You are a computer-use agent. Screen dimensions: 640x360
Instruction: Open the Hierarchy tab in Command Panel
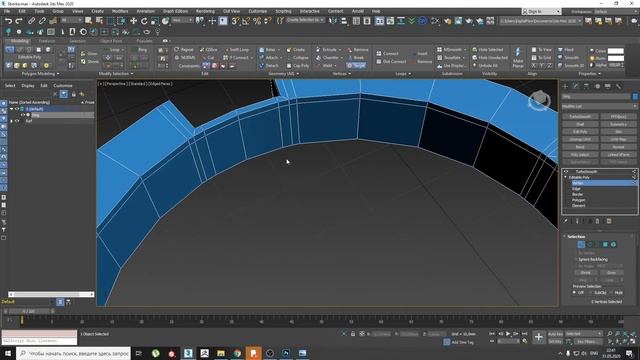tap(587, 86)
